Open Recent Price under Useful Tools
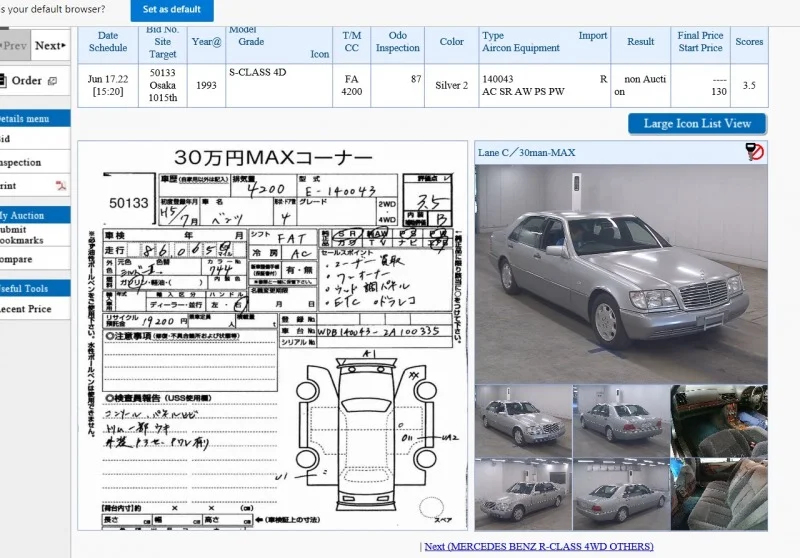The width and height of the screenshot is (800, 558). tap(25, 309)
